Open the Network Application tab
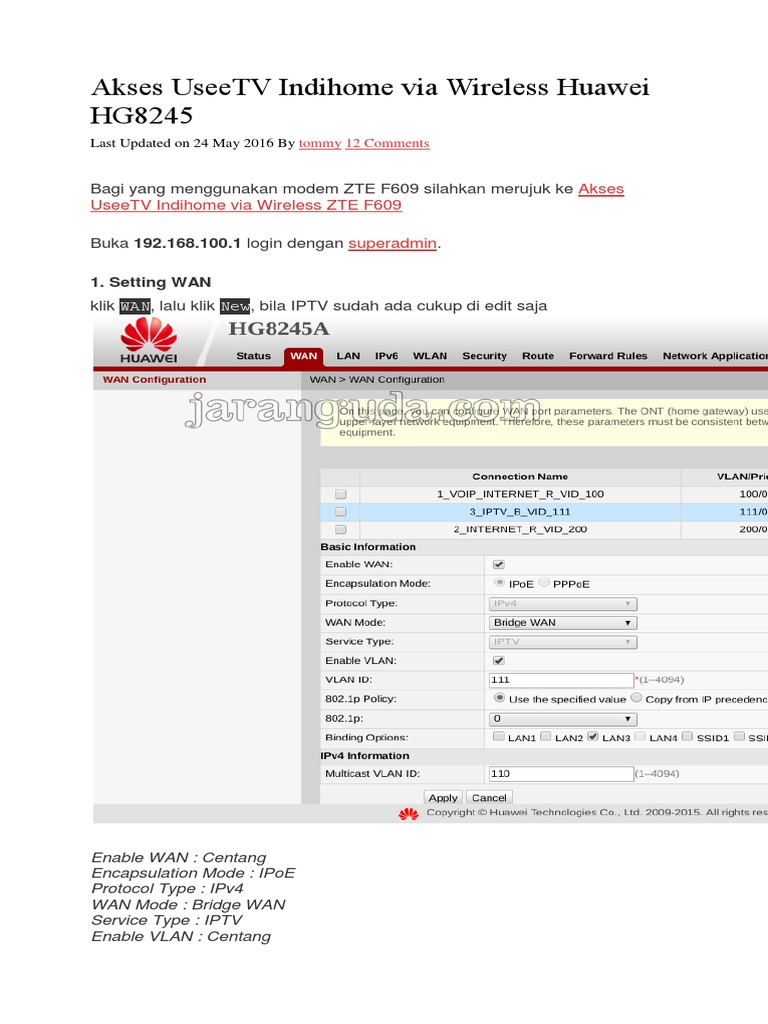The width and height of the screenshot is (768, 1024). coord(715,356)
